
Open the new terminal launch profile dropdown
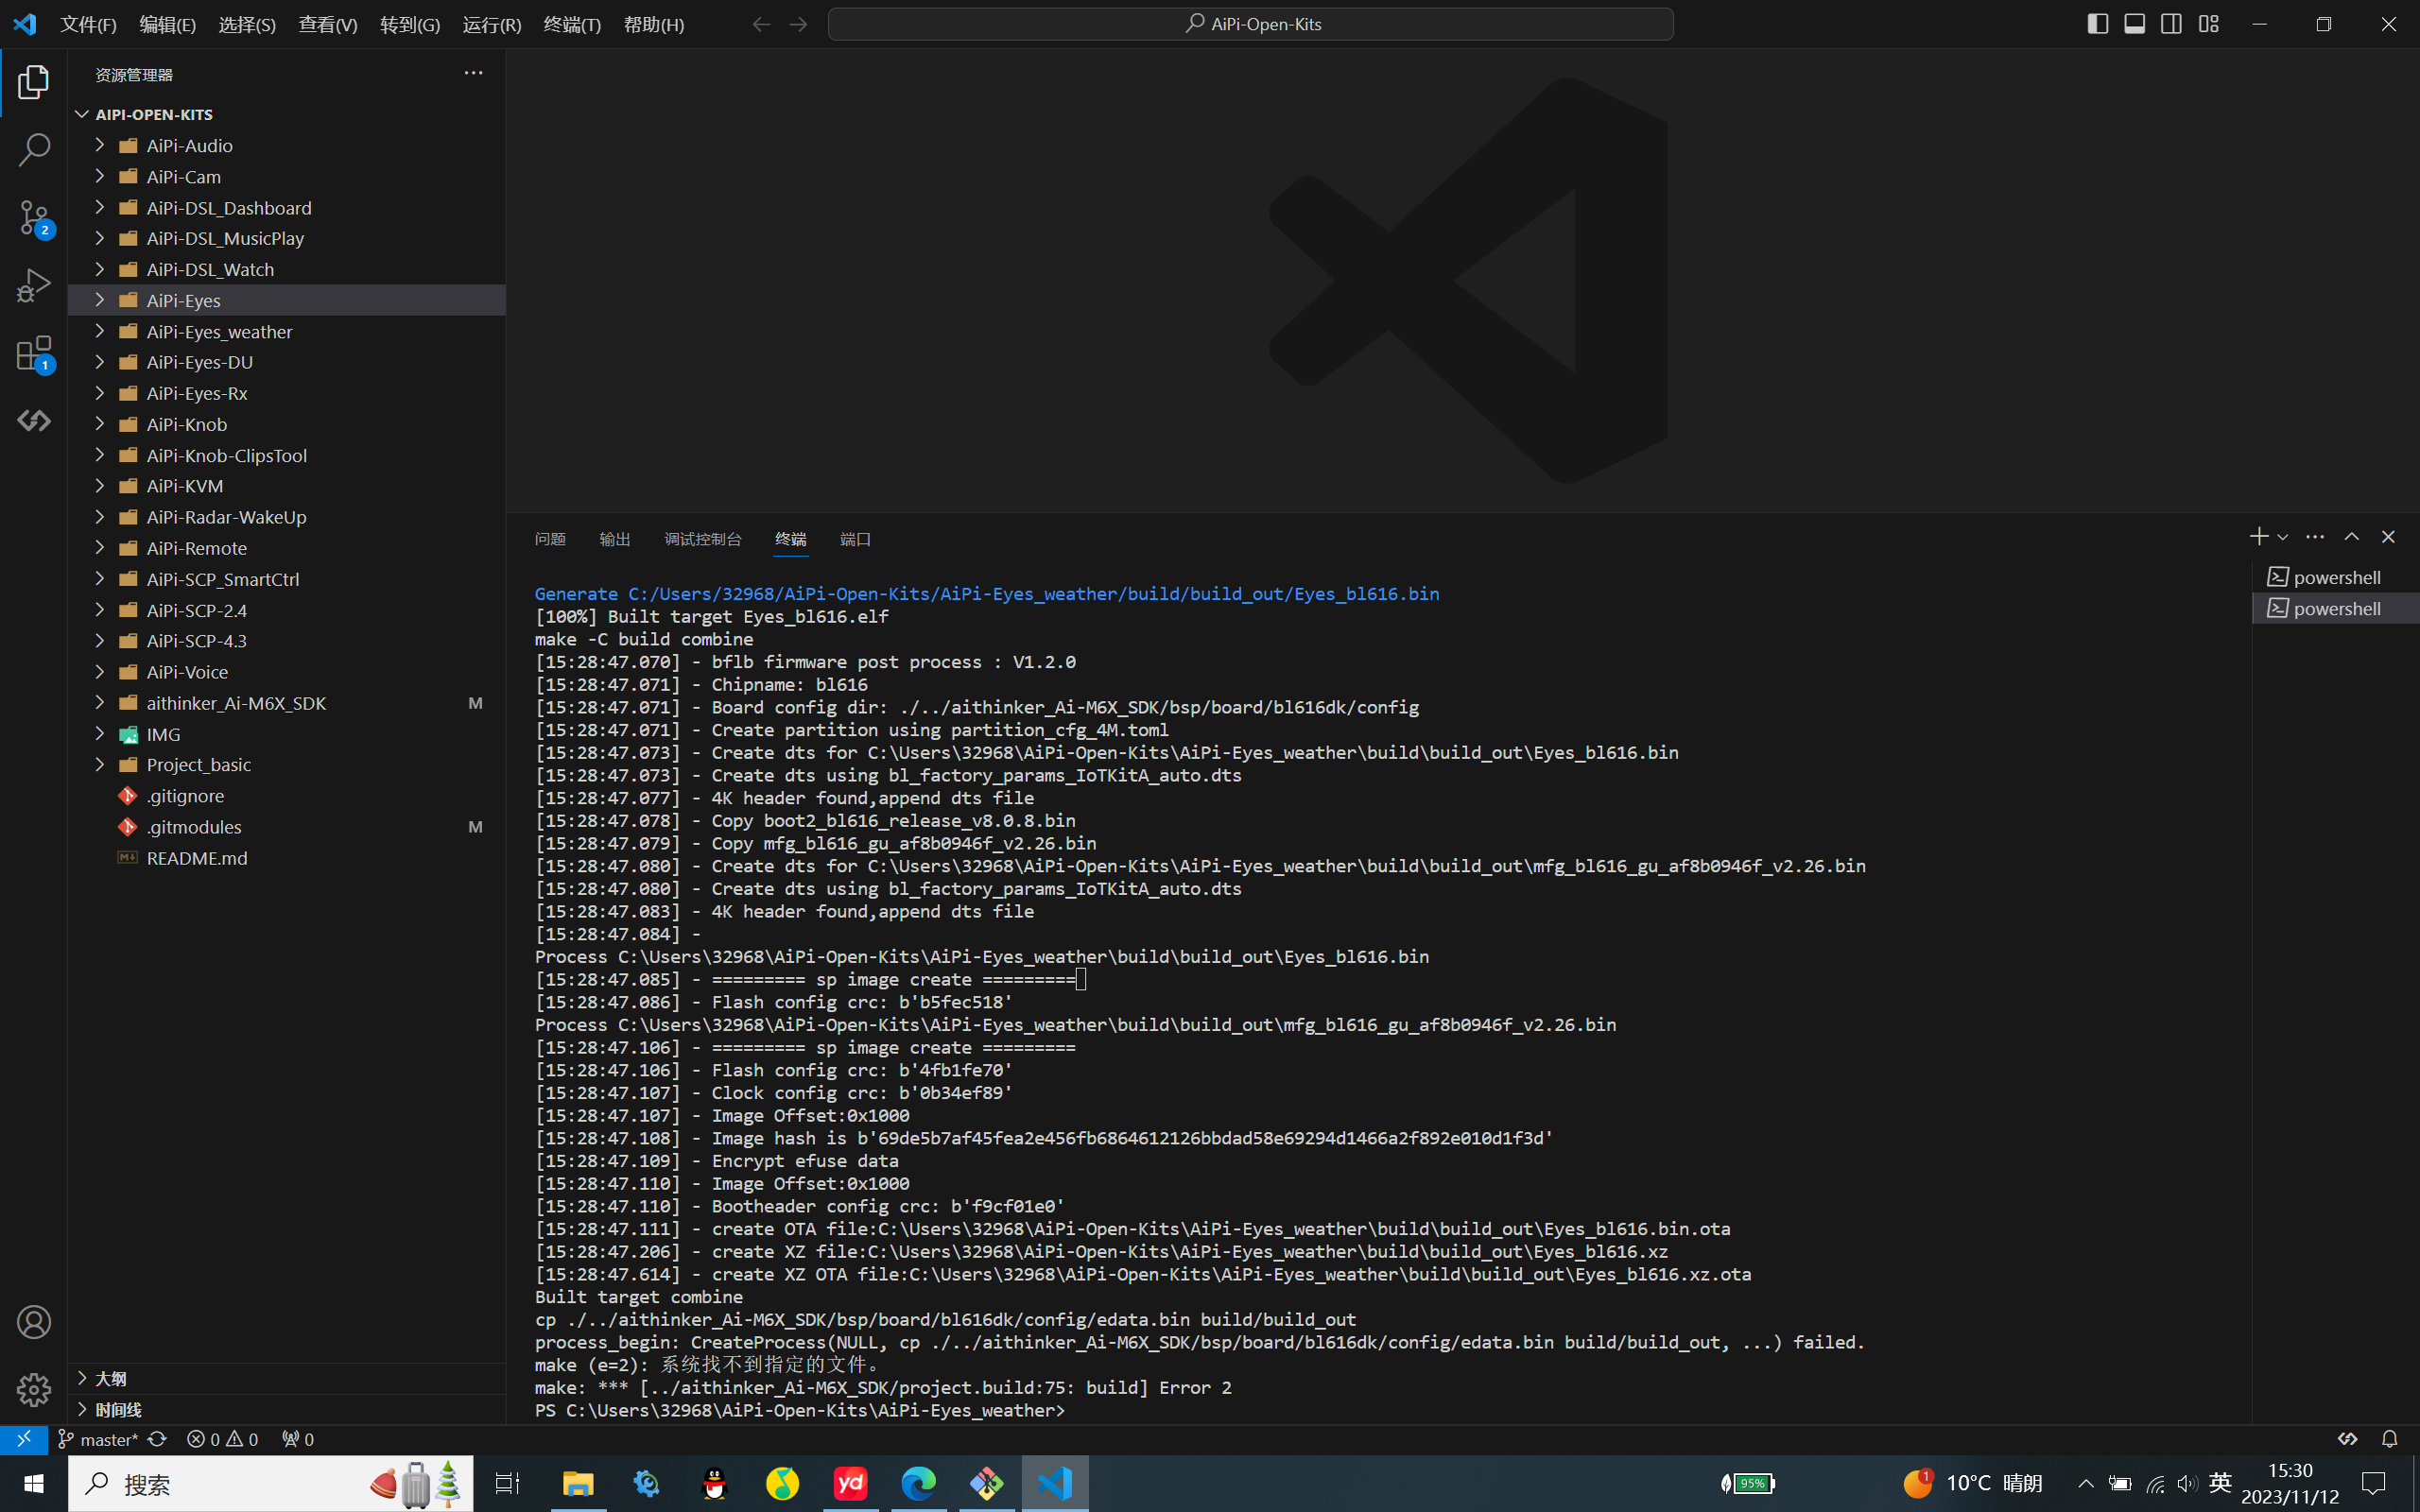2283,538
